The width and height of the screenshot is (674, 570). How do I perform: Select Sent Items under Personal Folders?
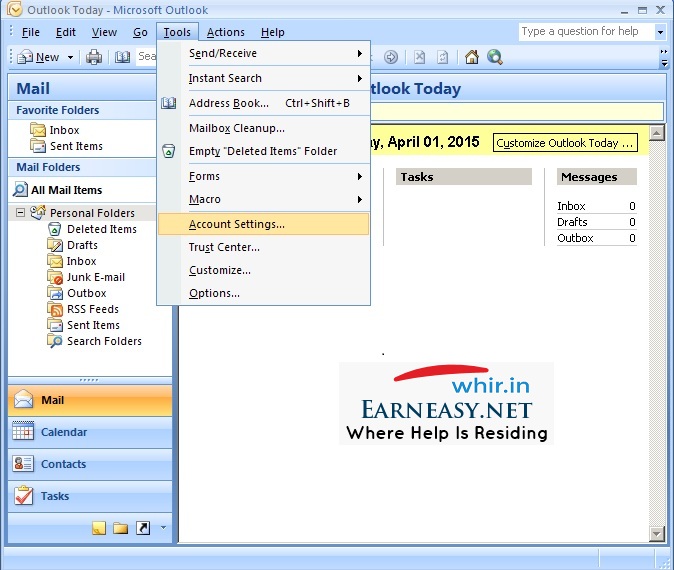click(x=93, y=325)
